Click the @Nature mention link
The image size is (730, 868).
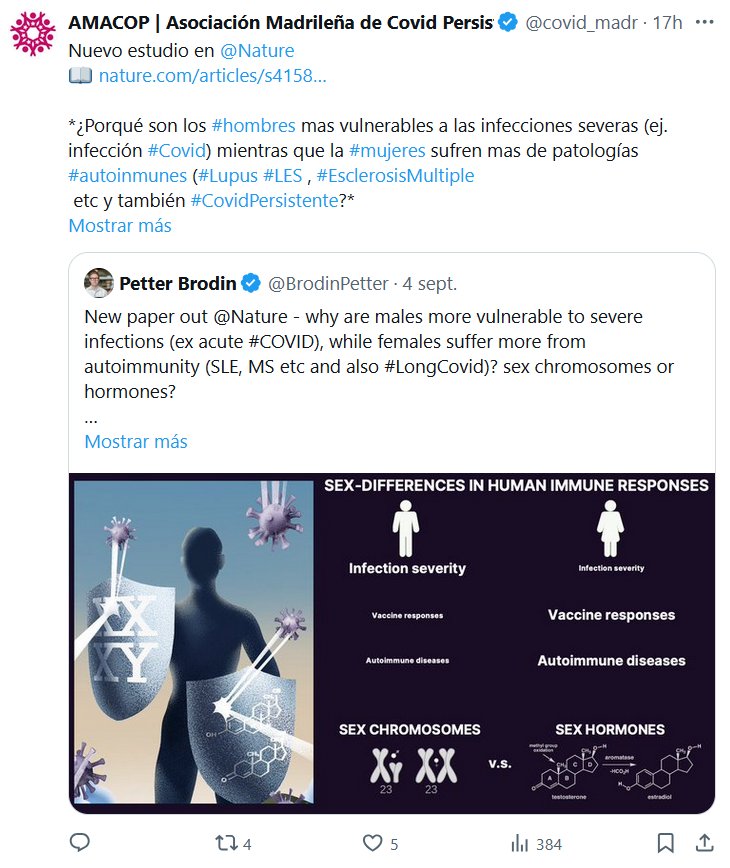(x=258, y=50)
